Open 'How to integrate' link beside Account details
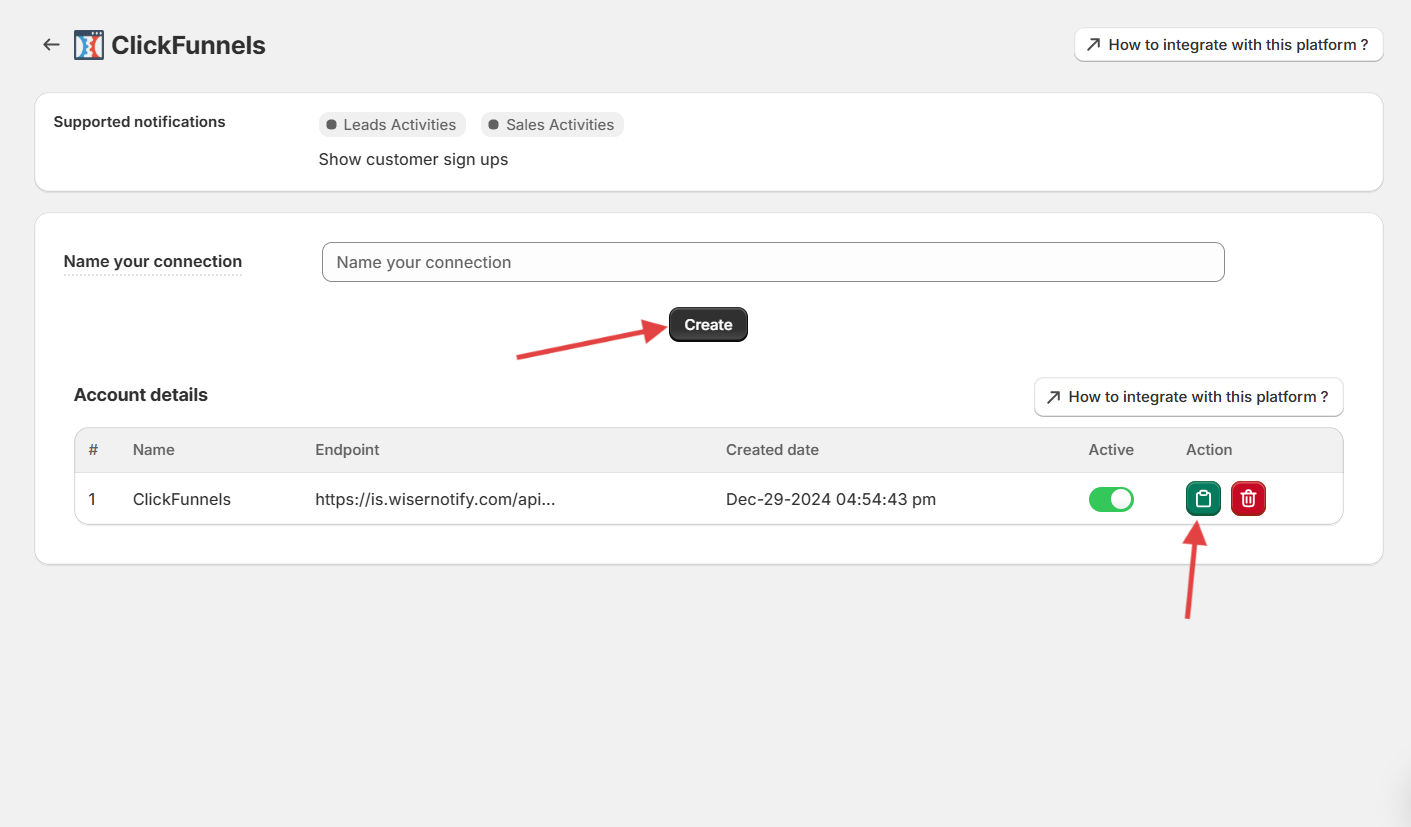Screen dimensions: 1411x827 pyautogui.click(x=1188, y=397)
